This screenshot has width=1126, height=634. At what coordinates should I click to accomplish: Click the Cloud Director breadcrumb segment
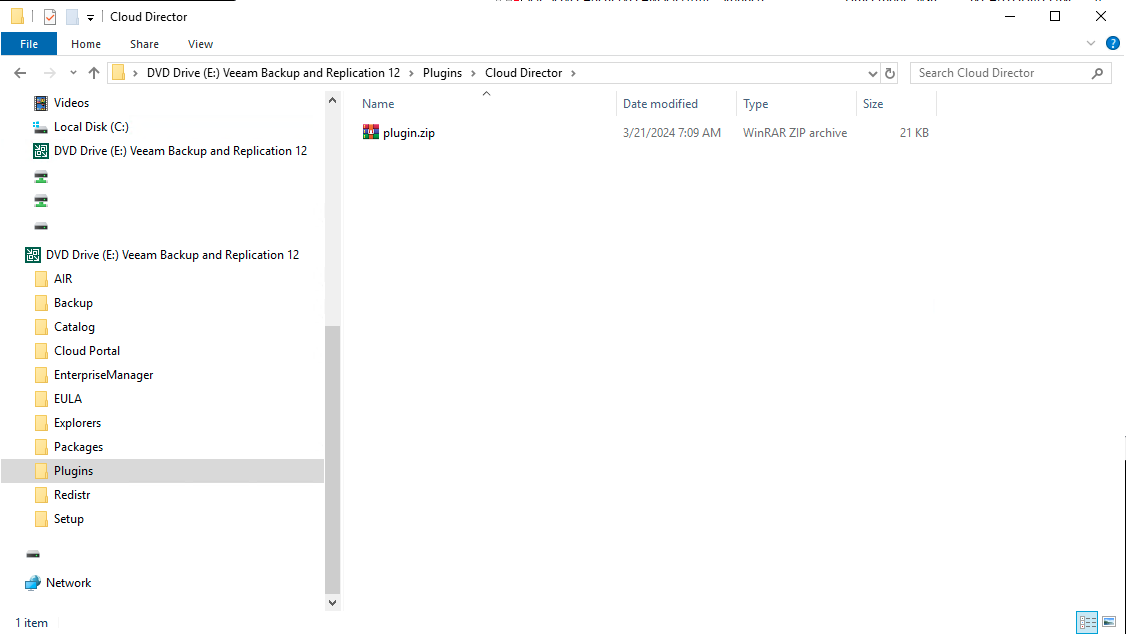pos(524,73)
